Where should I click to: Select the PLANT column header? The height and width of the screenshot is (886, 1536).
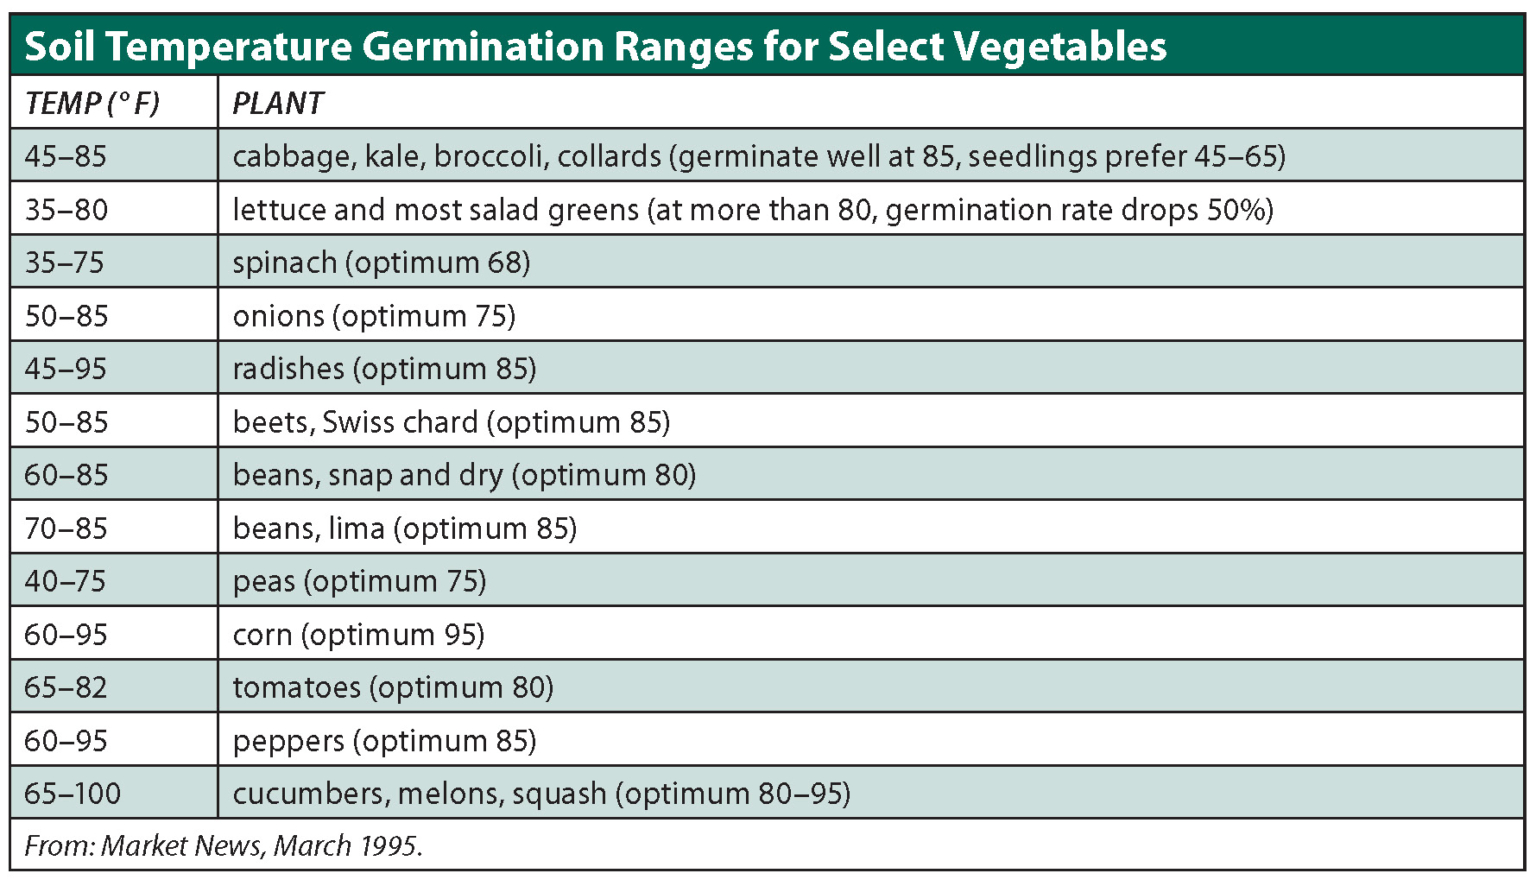[278, 103]
